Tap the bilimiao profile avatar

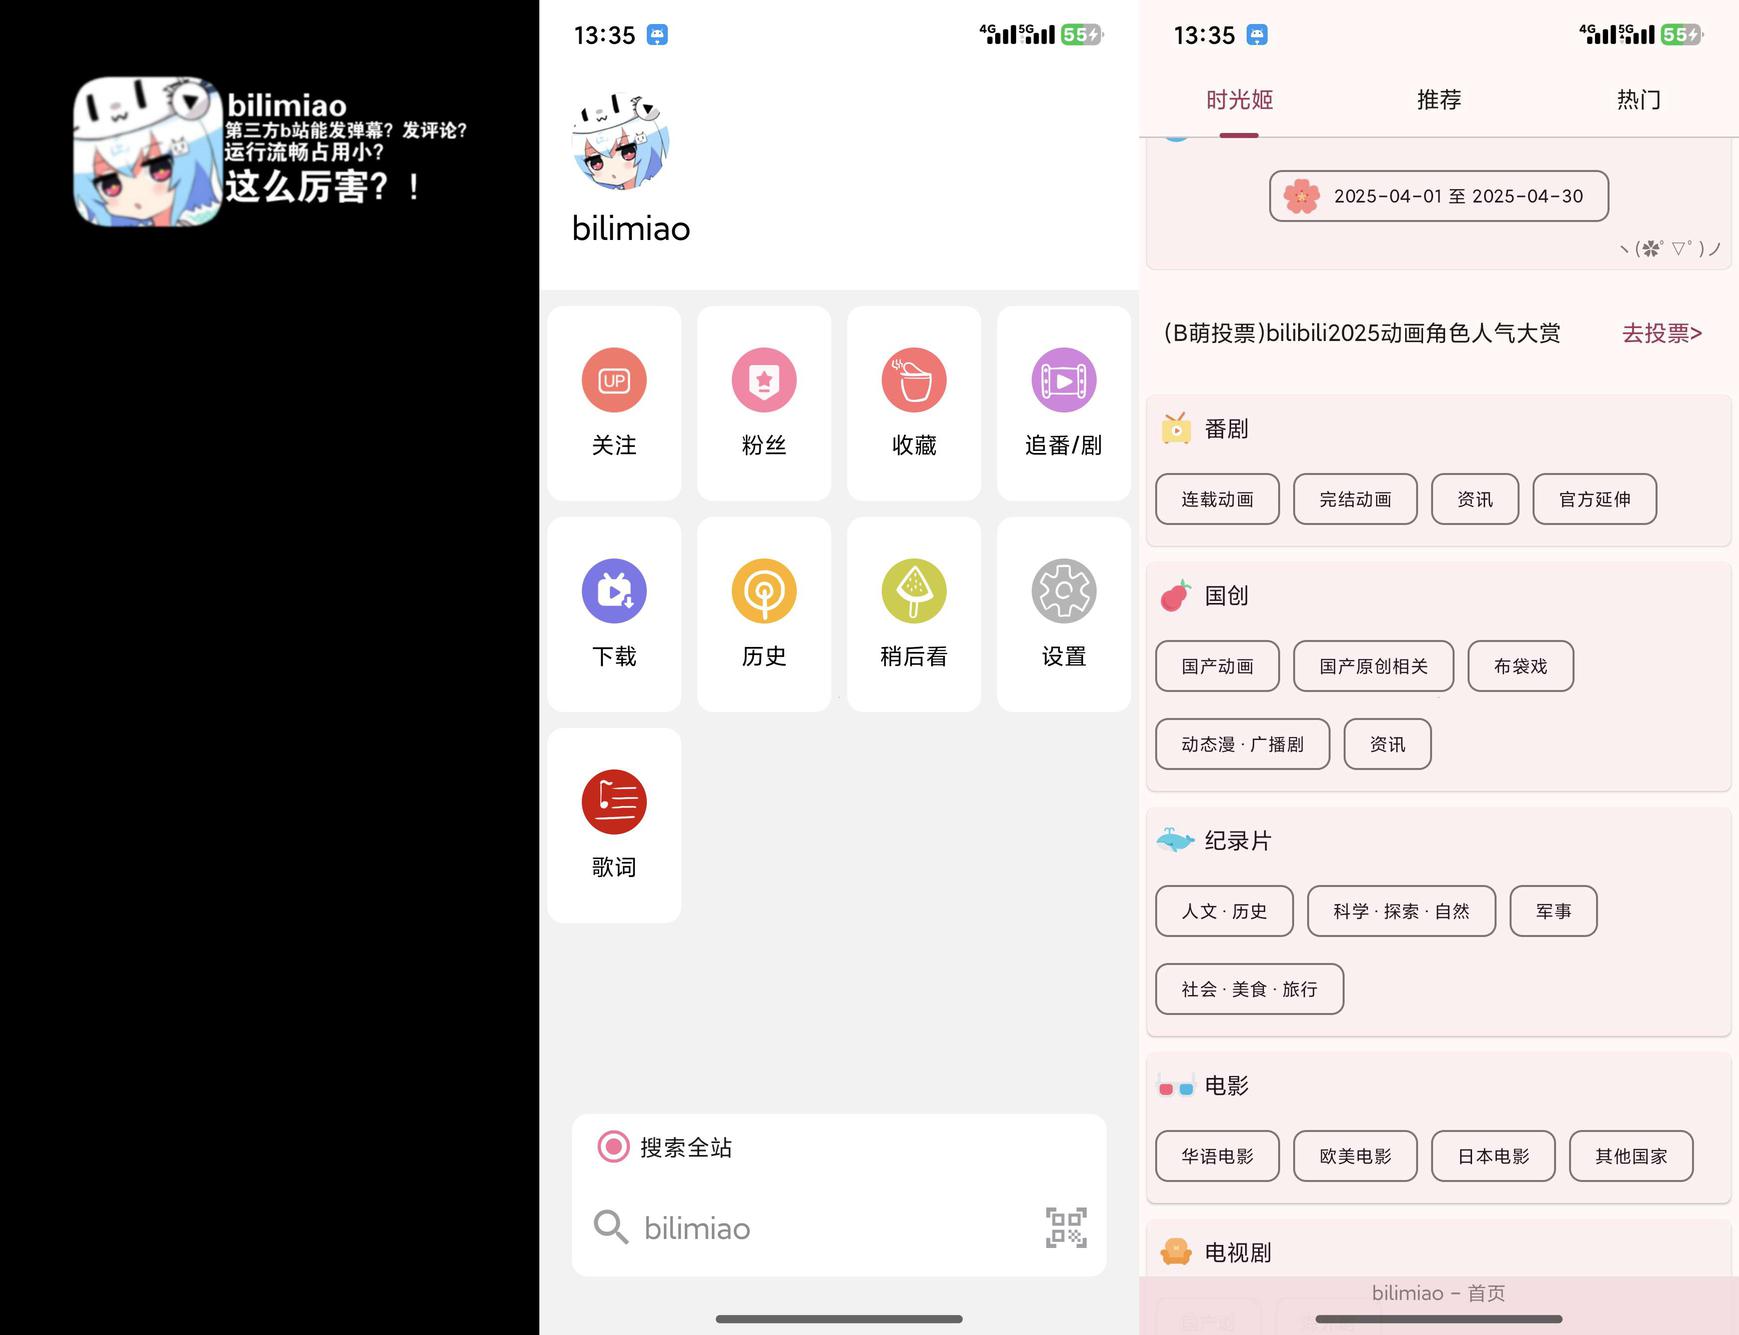[x=621, y=142]
